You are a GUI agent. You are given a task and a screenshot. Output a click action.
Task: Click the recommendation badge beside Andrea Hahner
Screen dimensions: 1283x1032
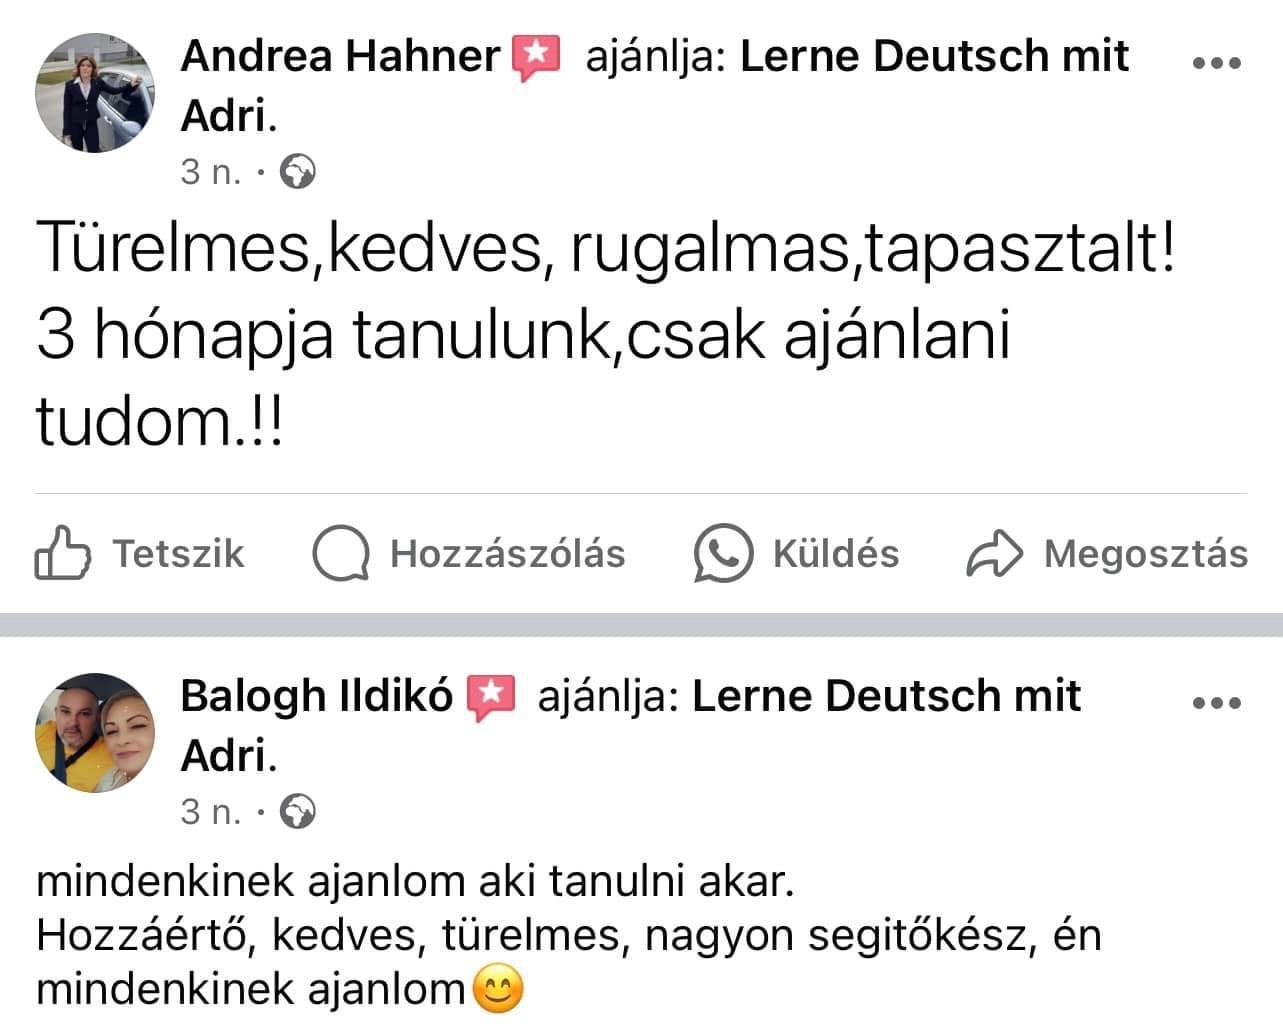(x=536, y=59)
